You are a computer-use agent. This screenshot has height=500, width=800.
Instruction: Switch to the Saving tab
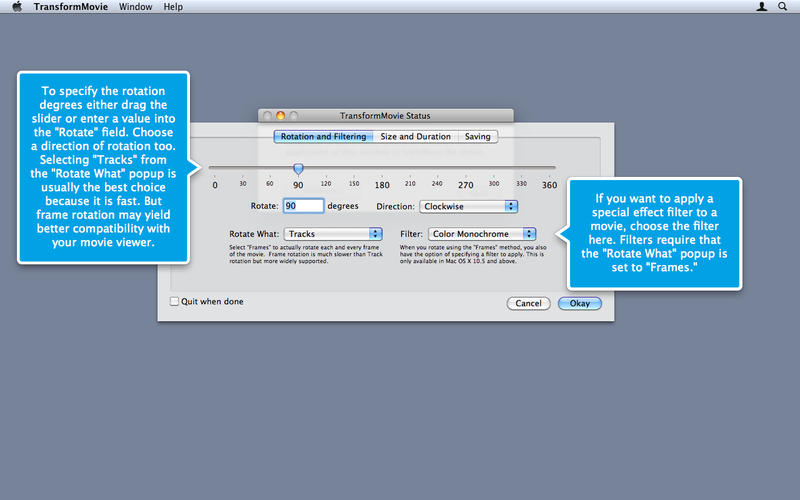(x=478, y=136)
